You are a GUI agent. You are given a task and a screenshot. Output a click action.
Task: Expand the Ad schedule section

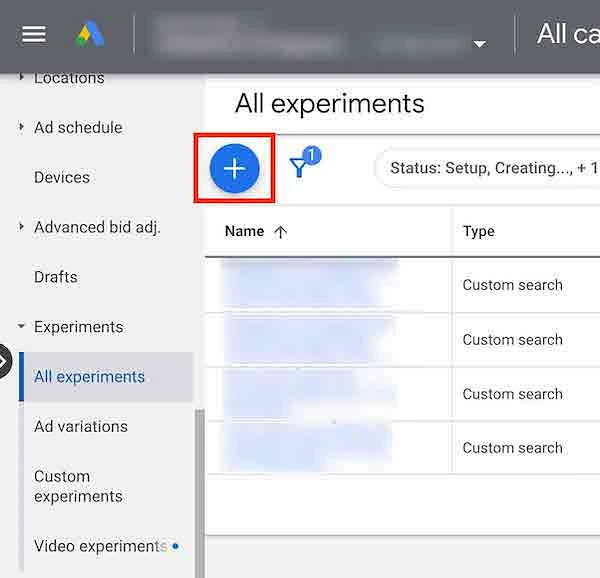tap(21, 127)
